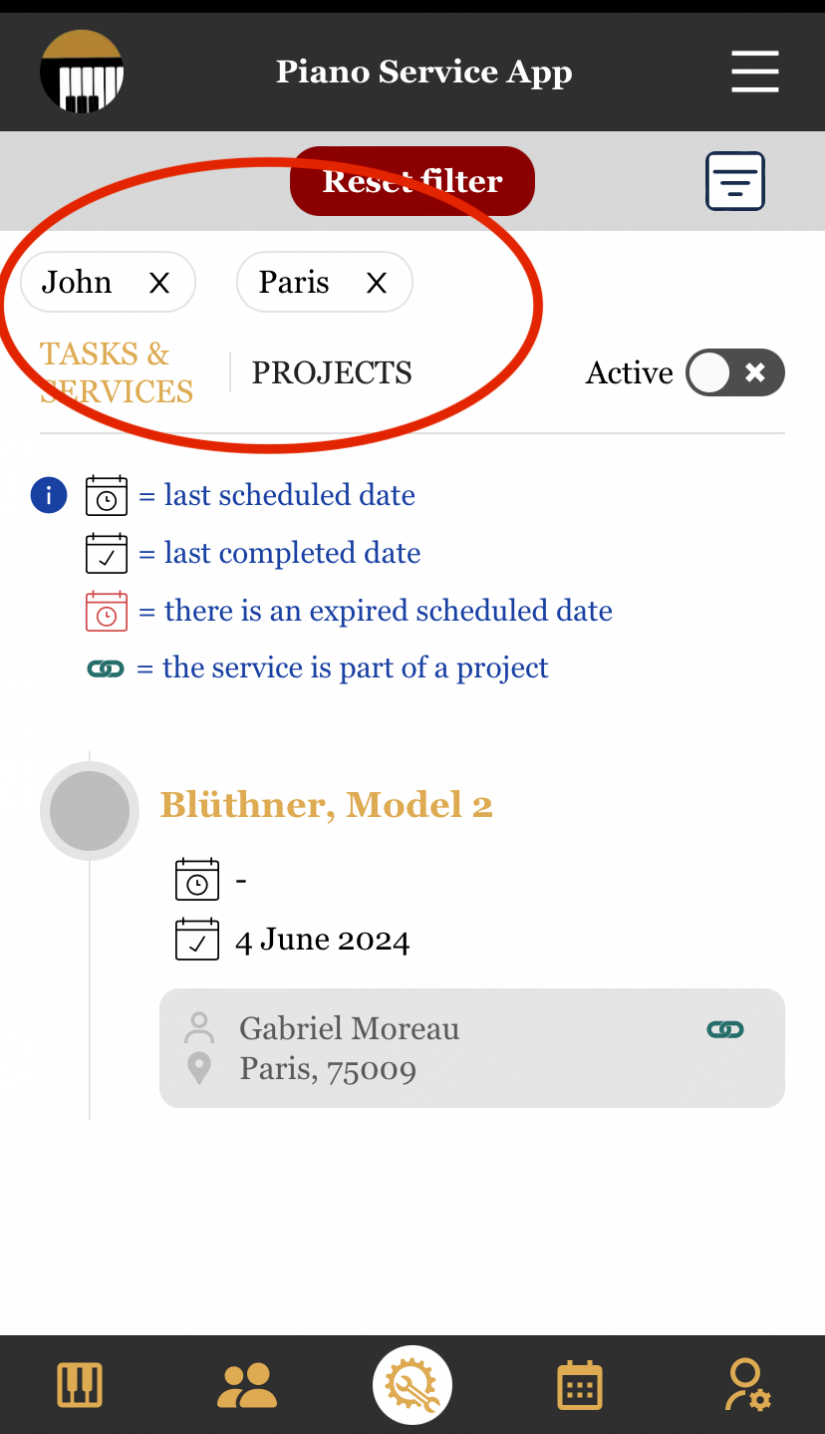Open the hamburger menu
Image resolution: width=825 pixels, height=1434 pixels.
click(x=754, y=72)
